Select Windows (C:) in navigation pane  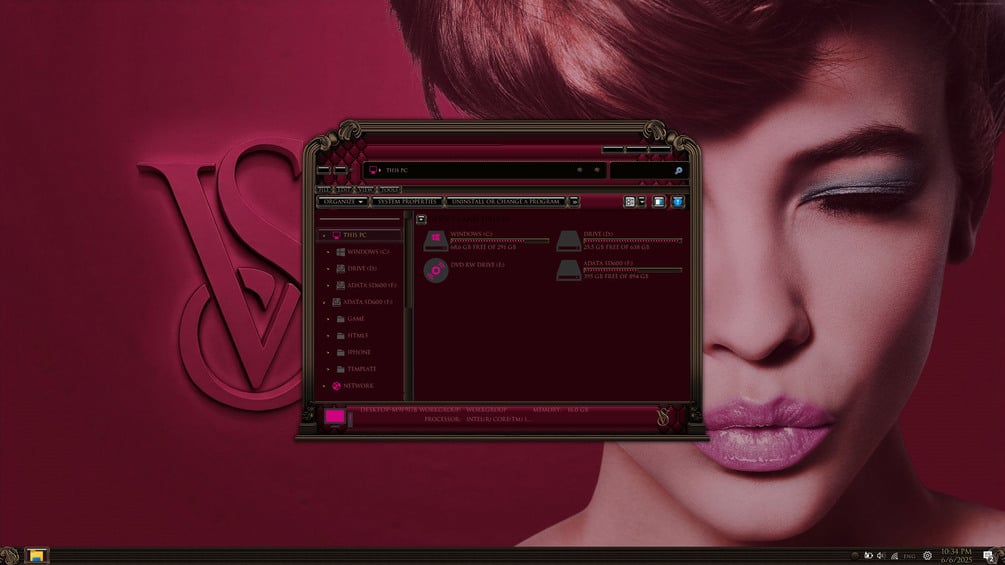[x=368, y=252]
